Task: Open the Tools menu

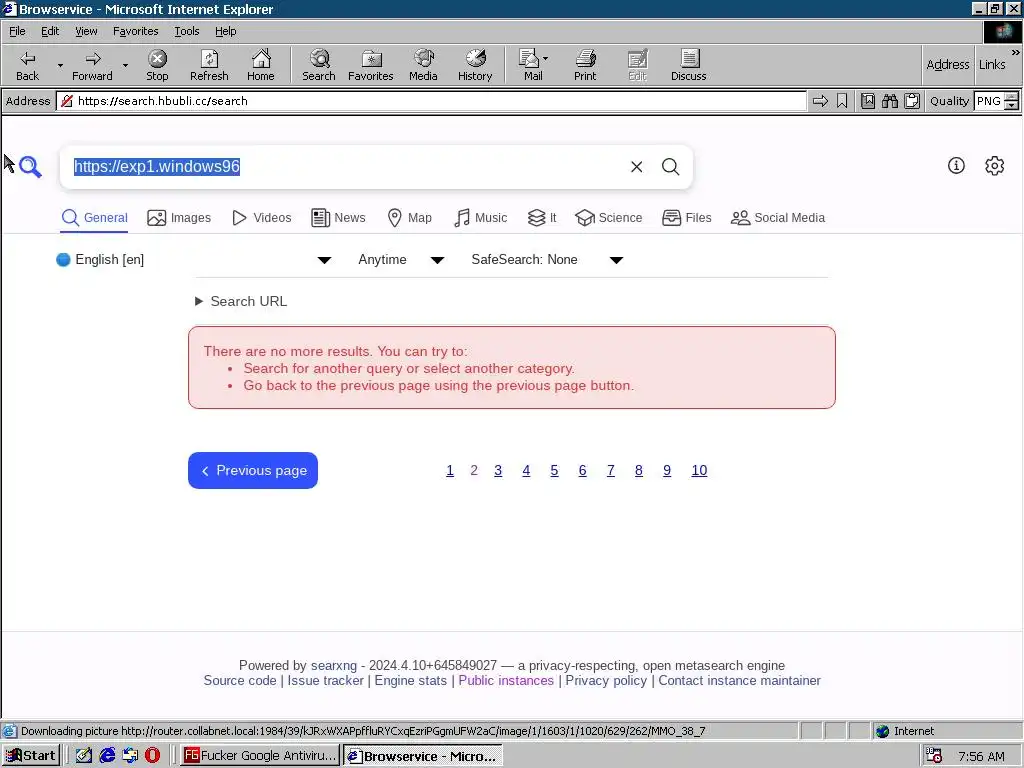Action: click(186, 31)
